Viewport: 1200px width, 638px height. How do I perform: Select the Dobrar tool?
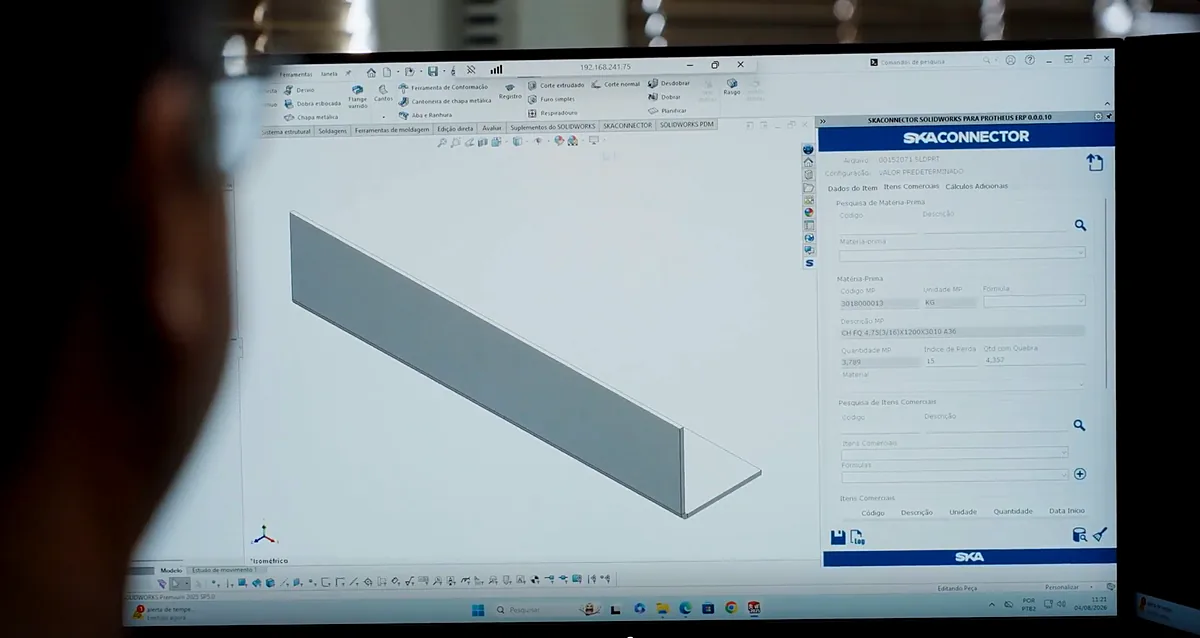664,97
